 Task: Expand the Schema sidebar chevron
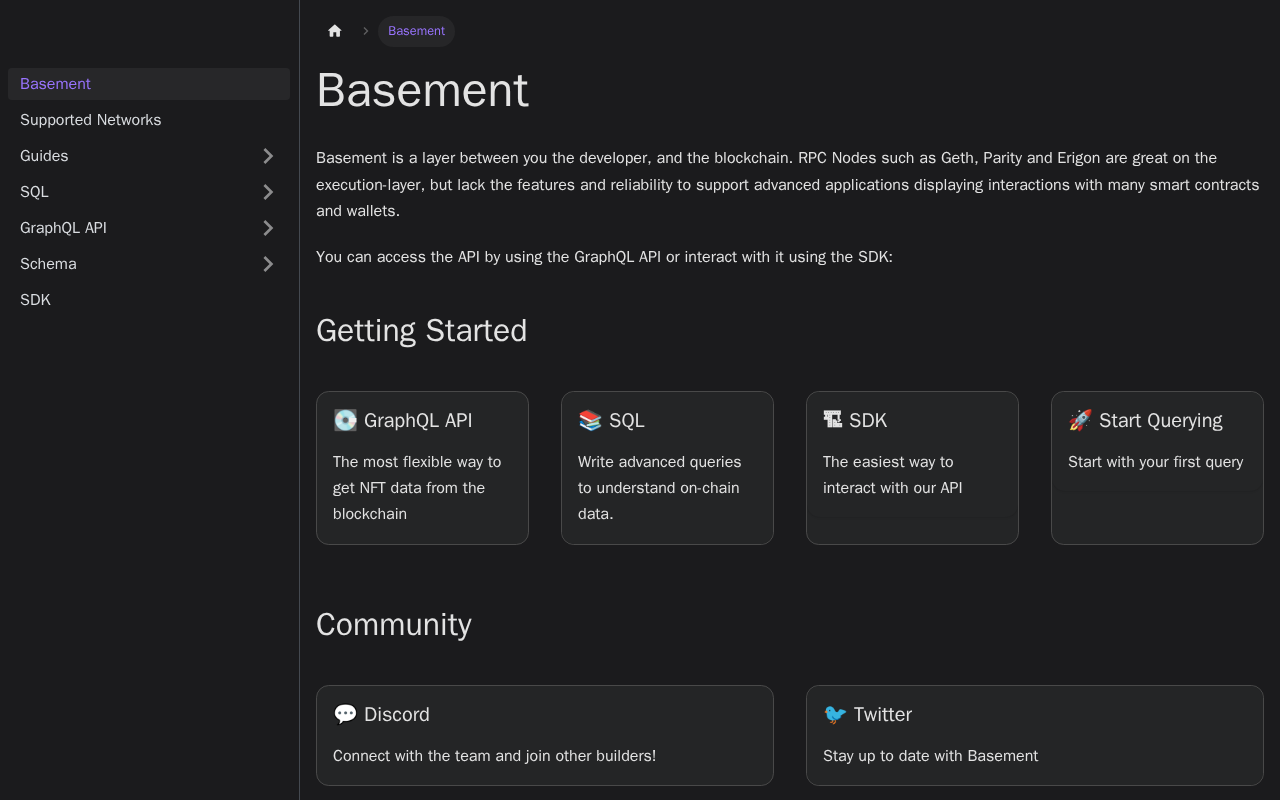point(268,264)
